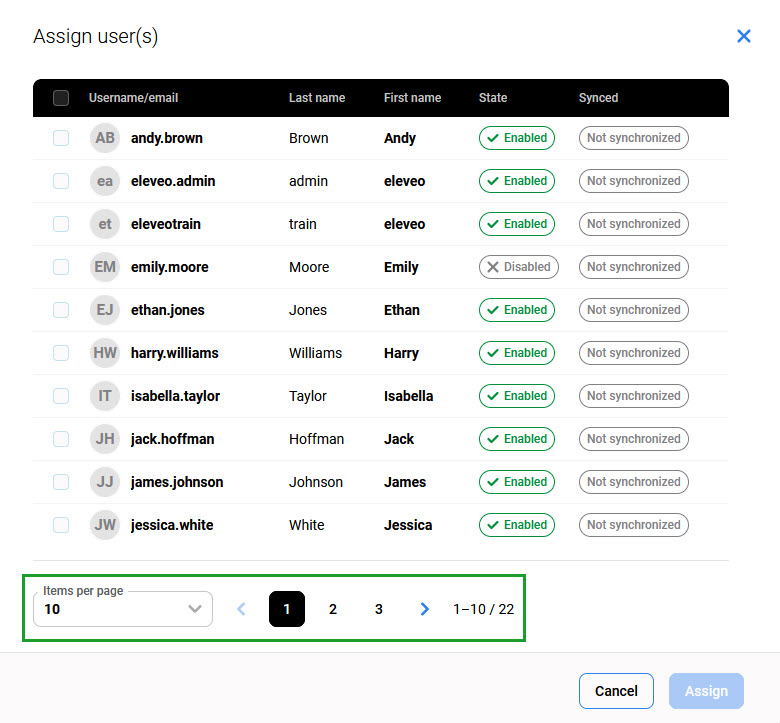Select the isabella.taylor row checkbox
Viewport: 780px width, 723px height.
tap(61, 396)
